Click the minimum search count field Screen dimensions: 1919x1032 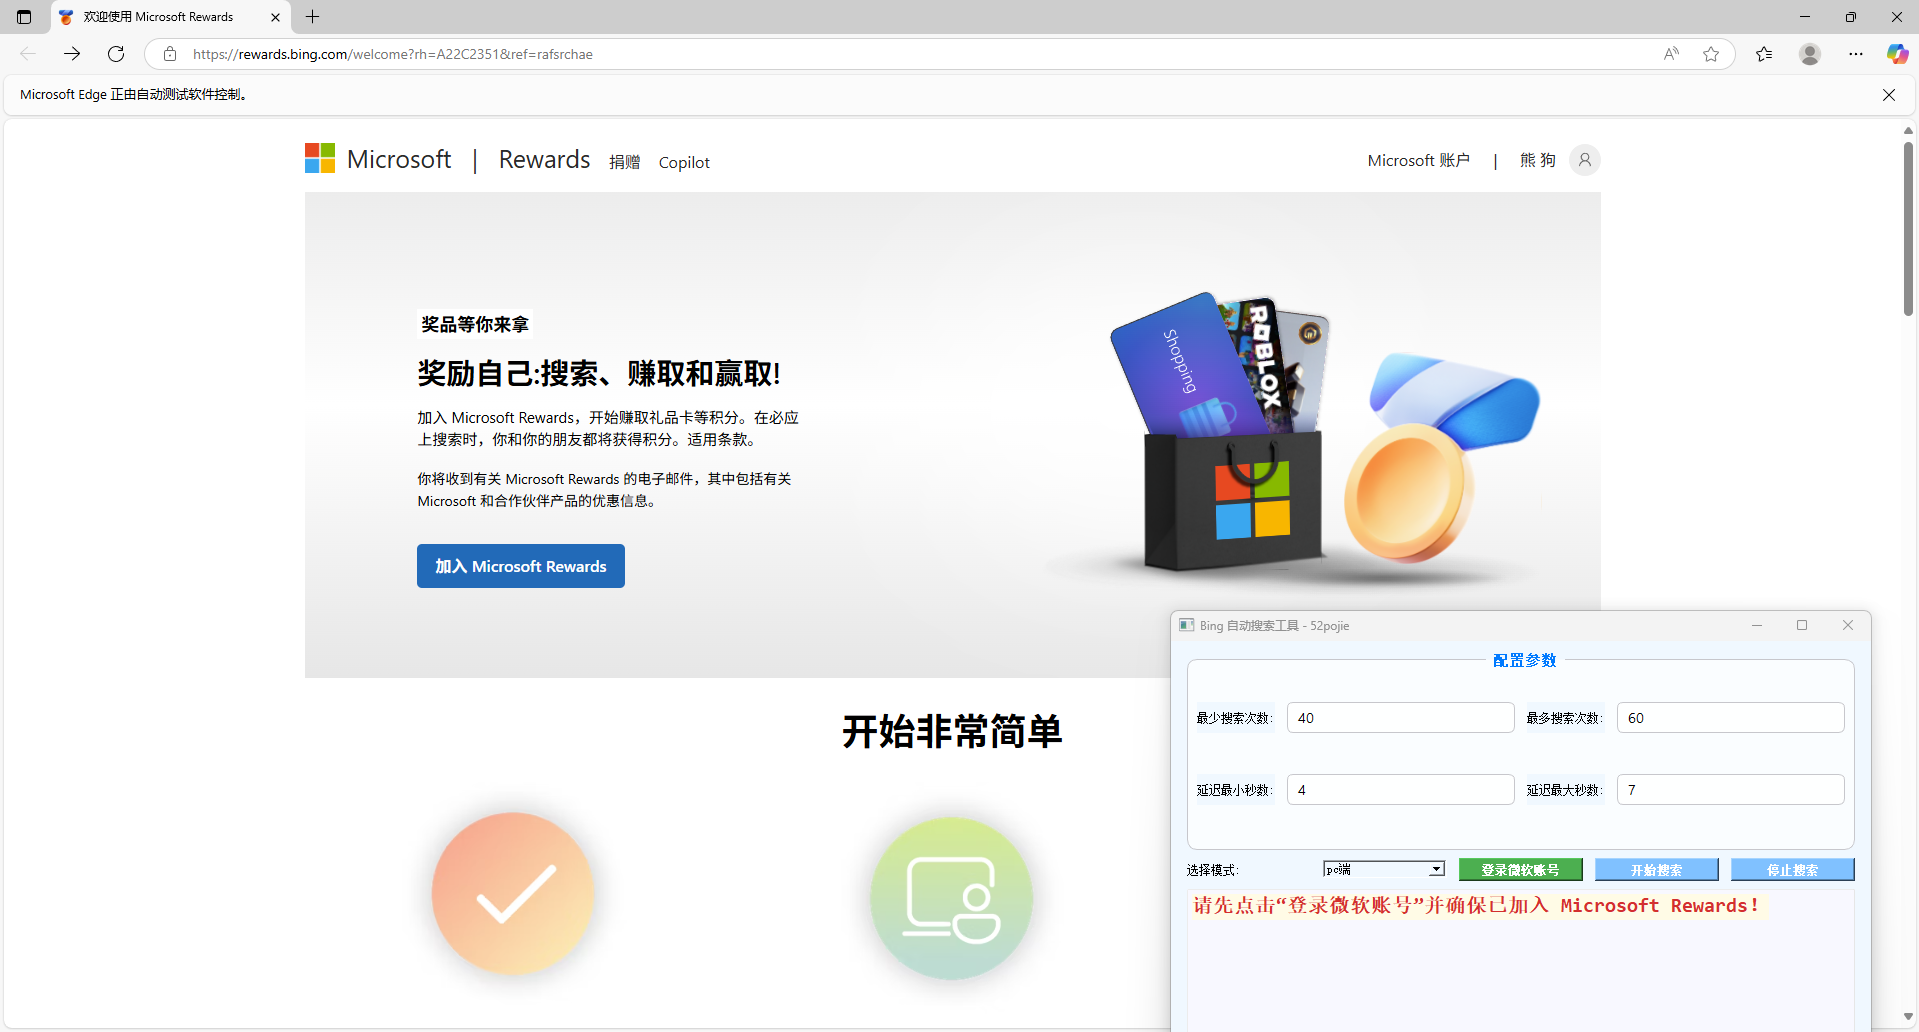tap(1399, 718)
